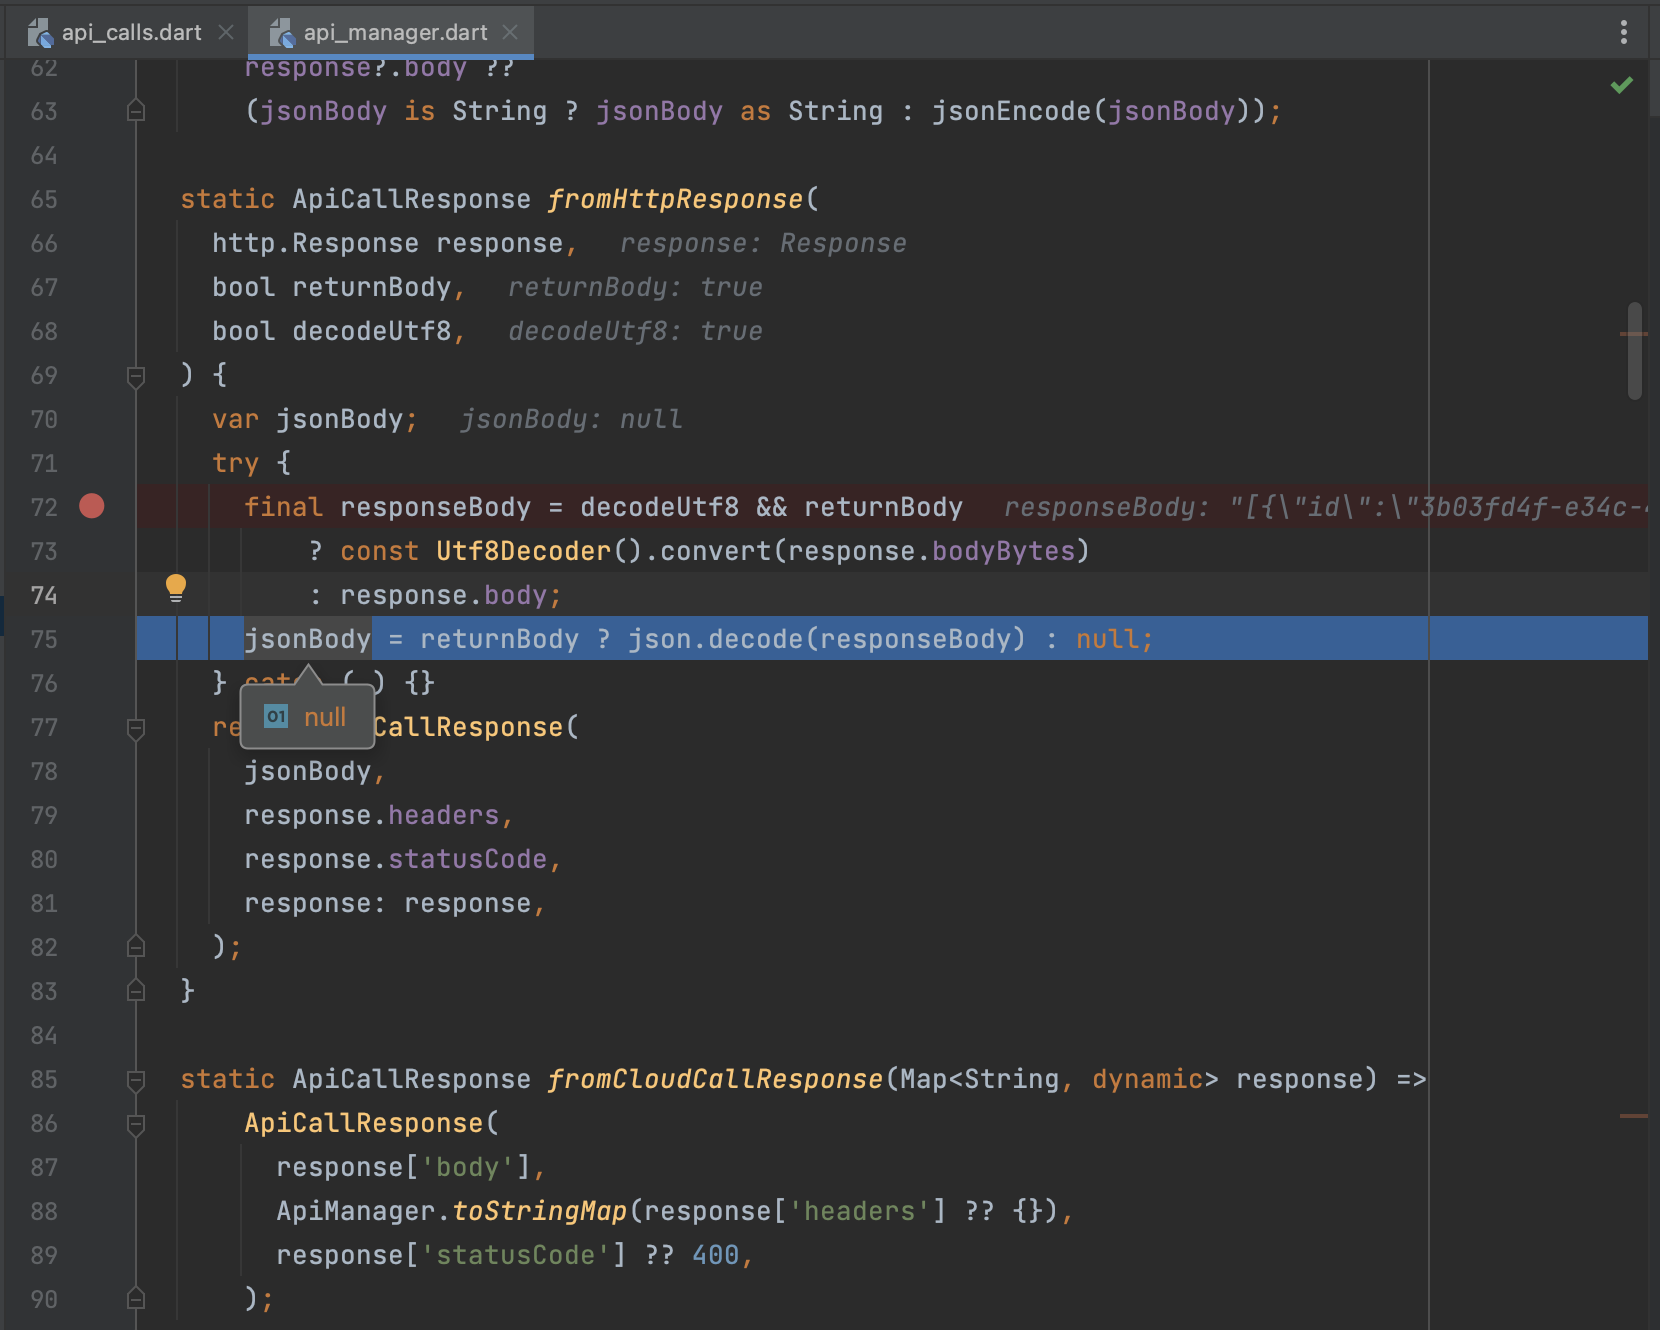
Task: Toggle the breakpoint on line 72
Action: 91,507
